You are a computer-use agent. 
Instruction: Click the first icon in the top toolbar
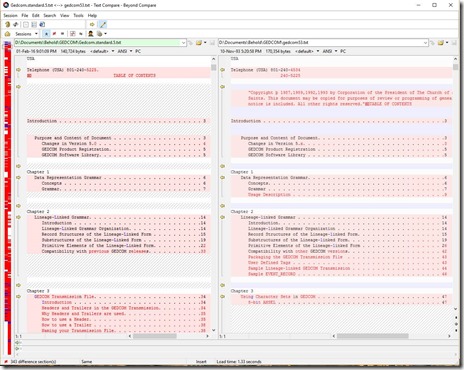8,24
